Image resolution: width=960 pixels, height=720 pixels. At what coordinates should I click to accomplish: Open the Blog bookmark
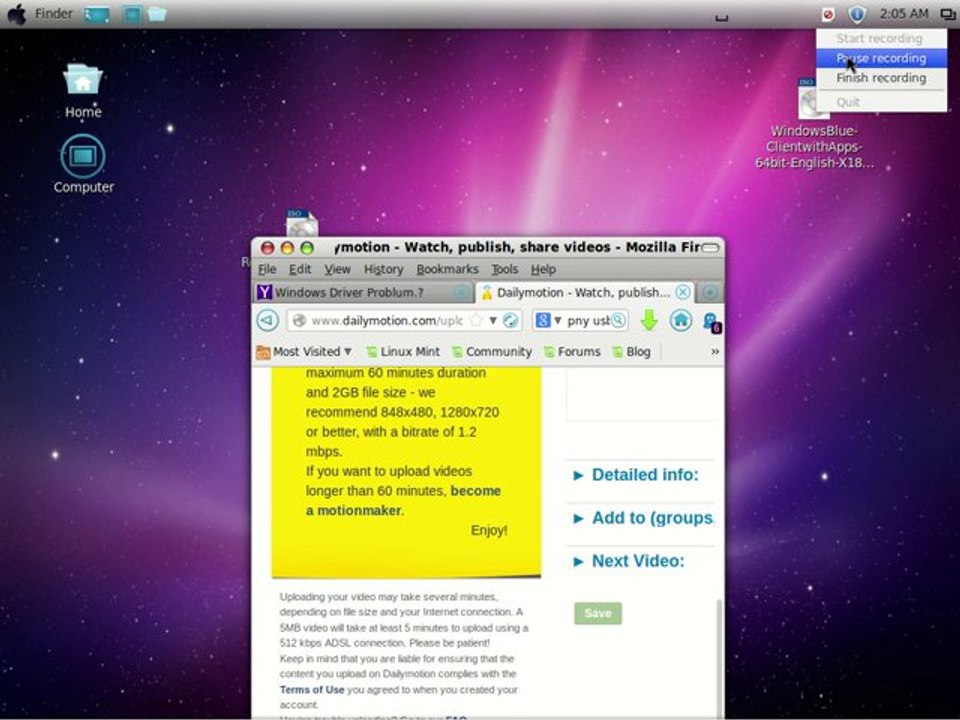[631, 351]
